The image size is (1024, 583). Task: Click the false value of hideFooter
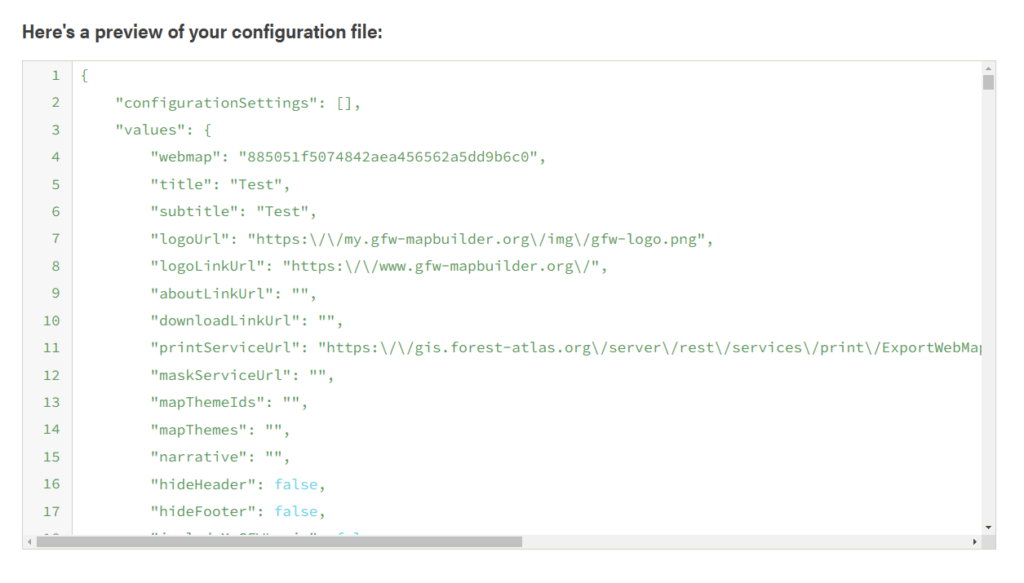[x=296, y=511]
